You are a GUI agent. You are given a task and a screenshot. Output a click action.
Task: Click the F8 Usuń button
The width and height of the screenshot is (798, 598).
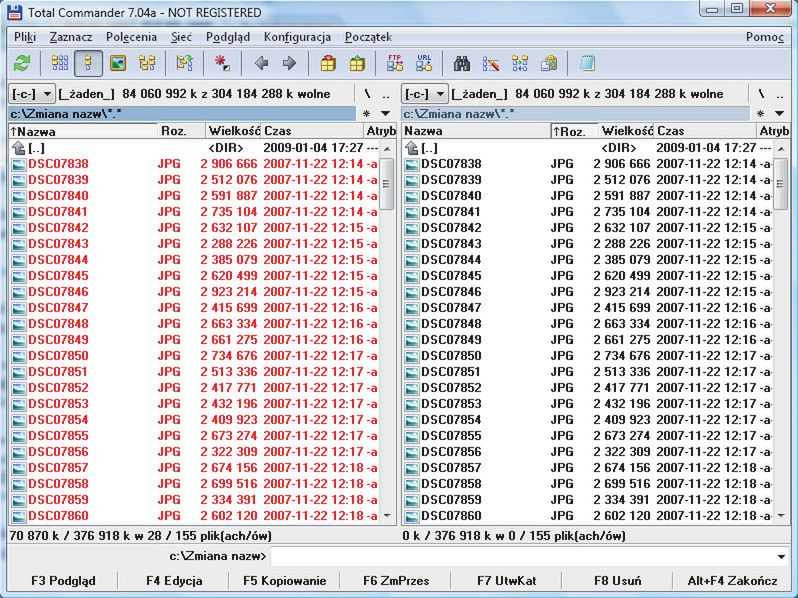point(617,581)
